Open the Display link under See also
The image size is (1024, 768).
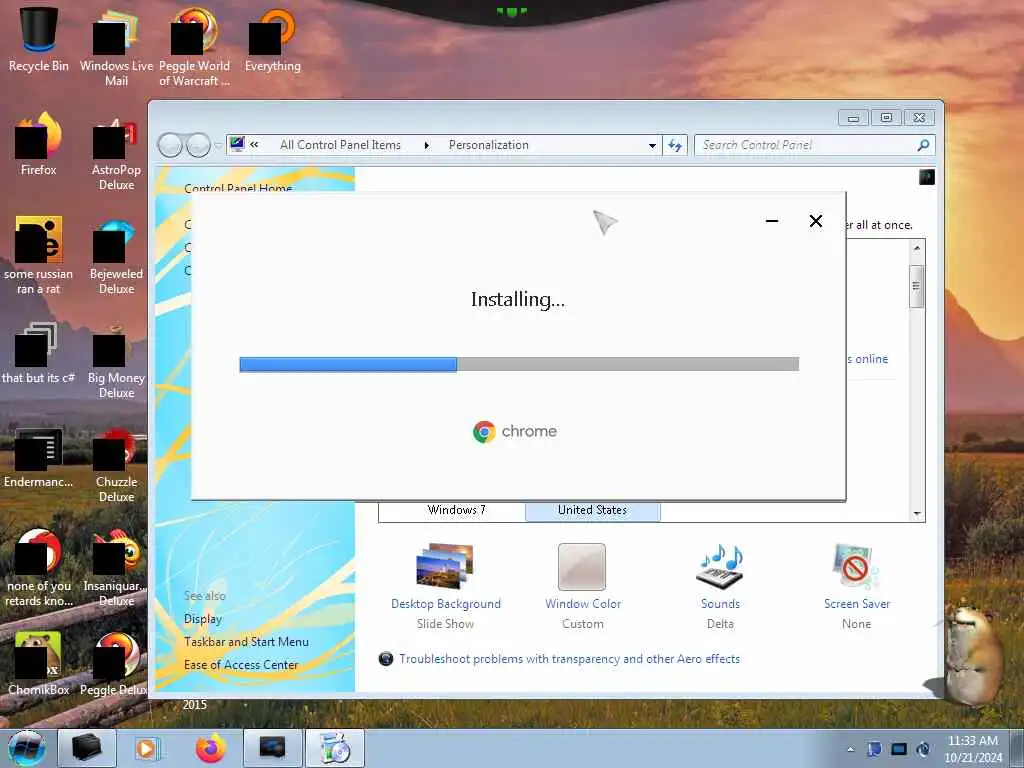[x=202, y=618]
